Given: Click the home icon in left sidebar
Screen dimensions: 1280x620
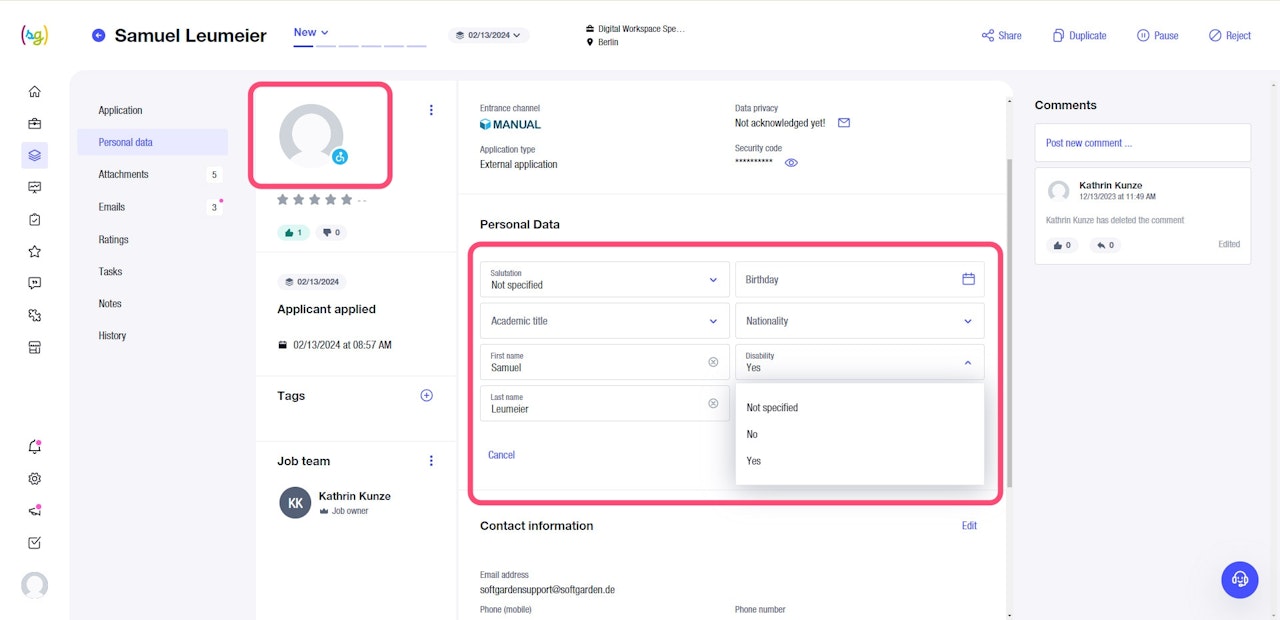Looking at the screenshot, I should (x=35, y=92).
